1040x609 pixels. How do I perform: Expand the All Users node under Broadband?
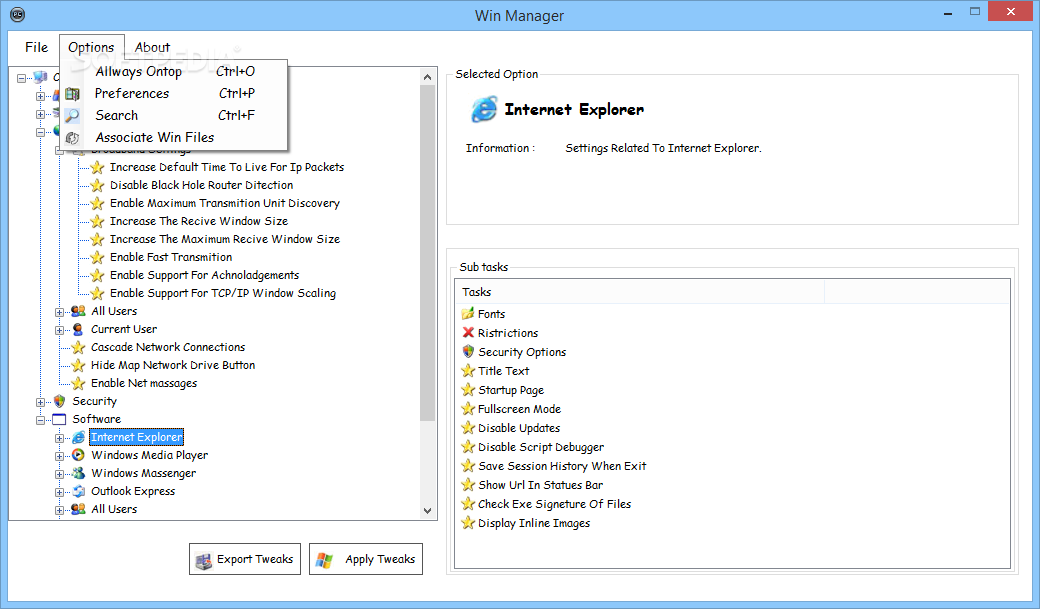click(x=59, y=312)
